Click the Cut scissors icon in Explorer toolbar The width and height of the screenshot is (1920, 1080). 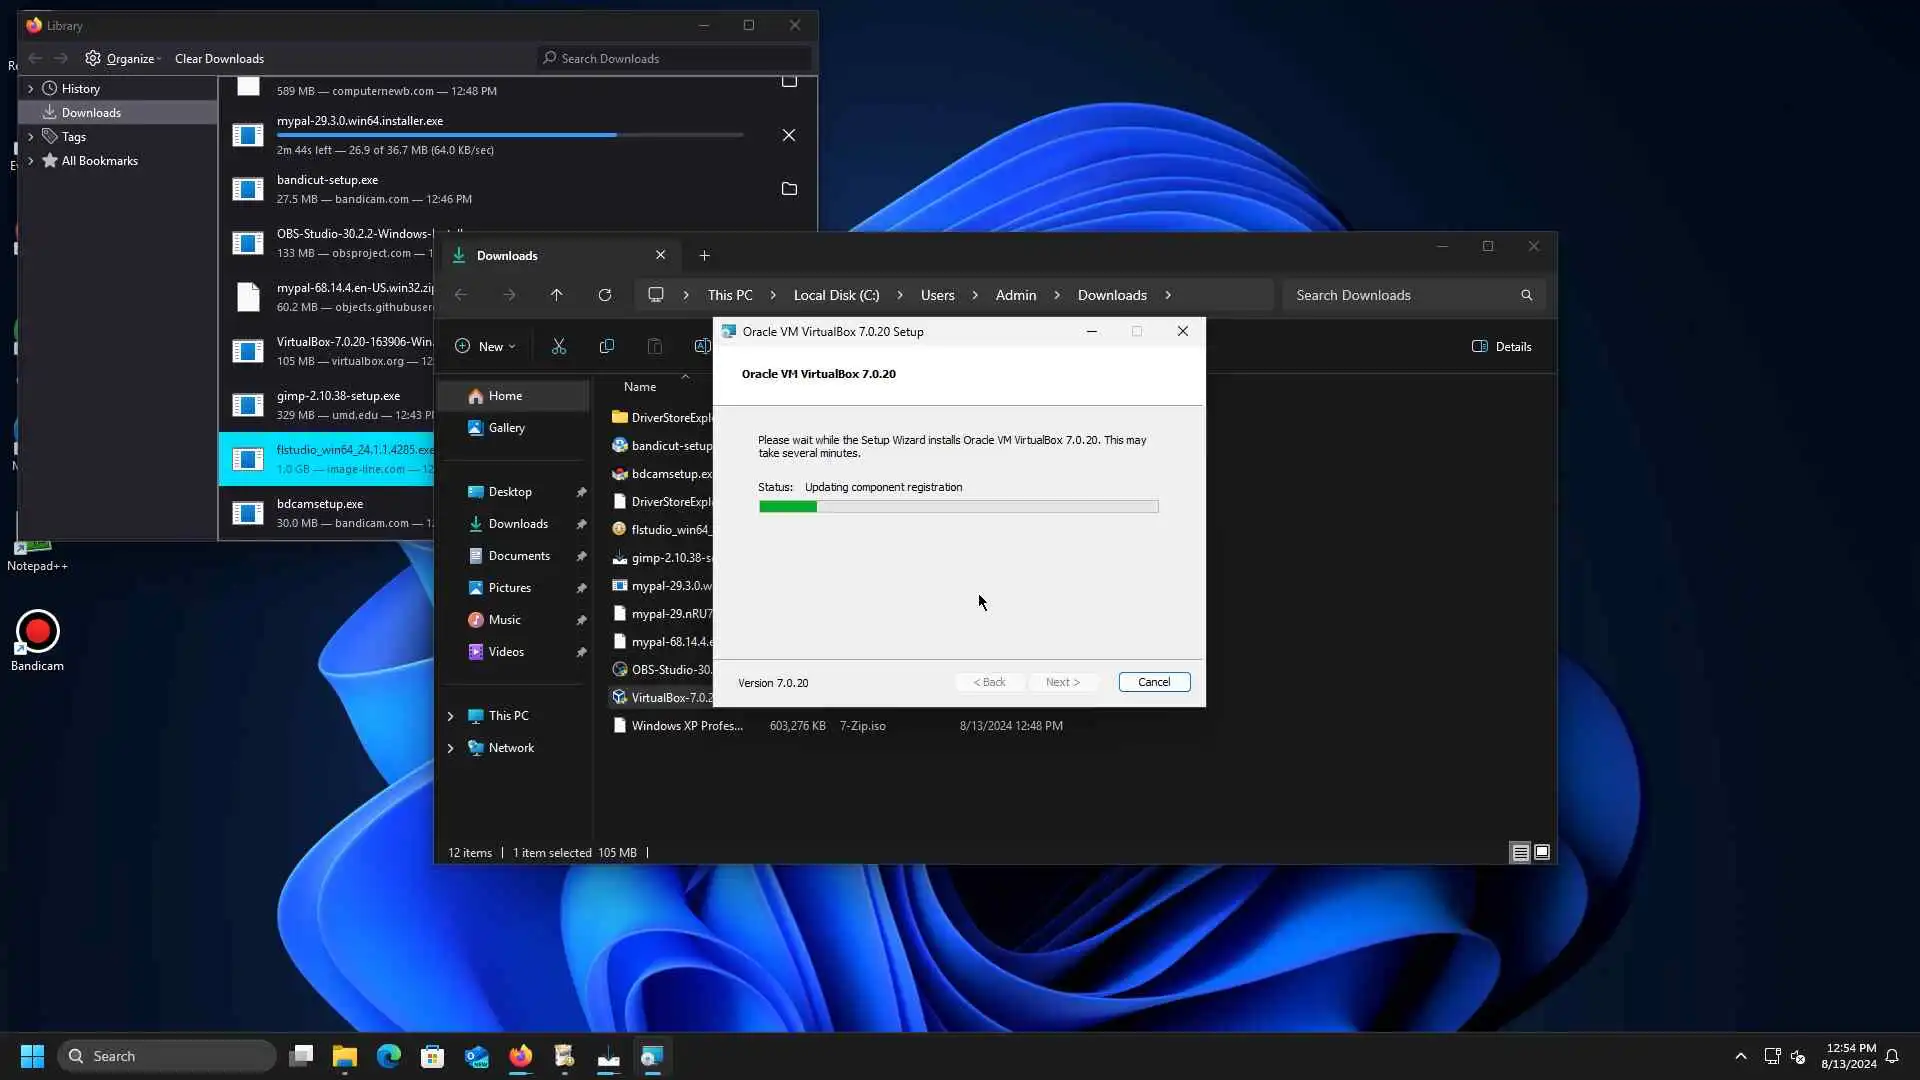559,347
